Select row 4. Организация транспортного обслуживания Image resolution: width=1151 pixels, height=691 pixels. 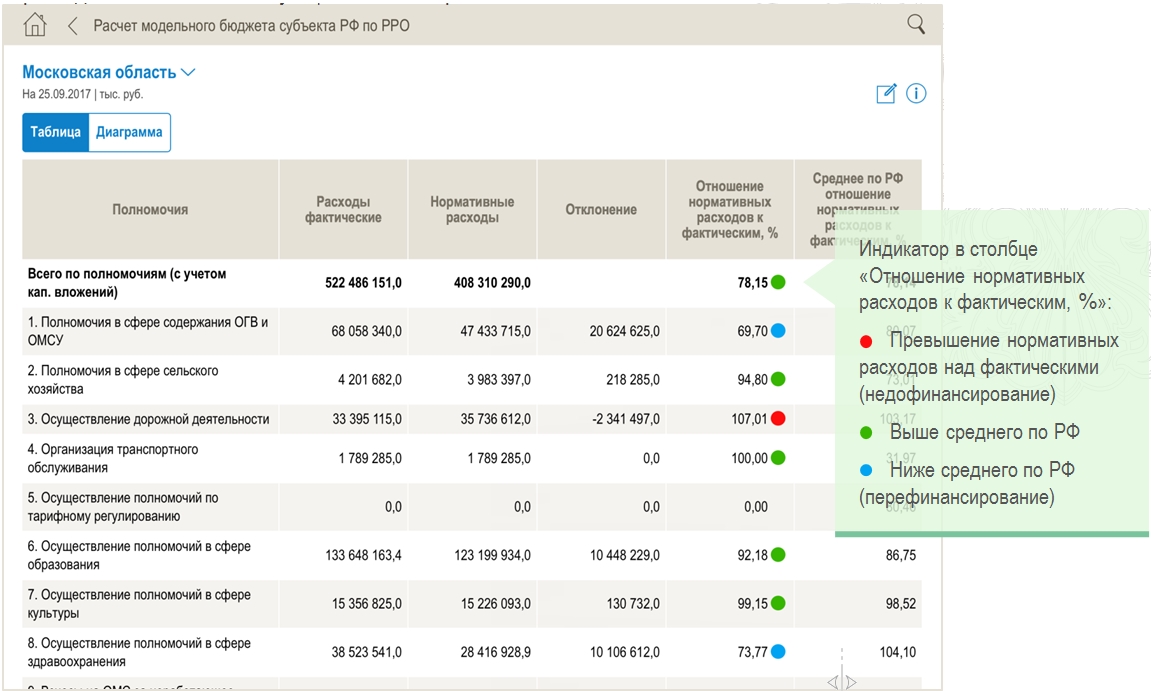[472, 458]
